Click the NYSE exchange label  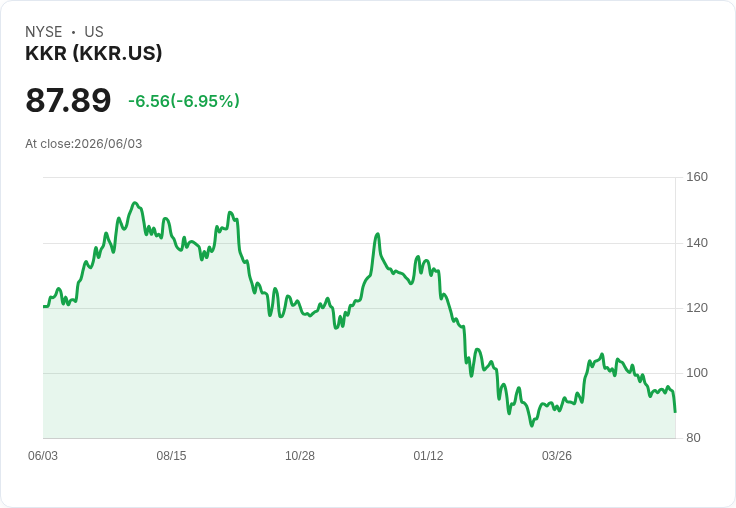tap(44, 32)
